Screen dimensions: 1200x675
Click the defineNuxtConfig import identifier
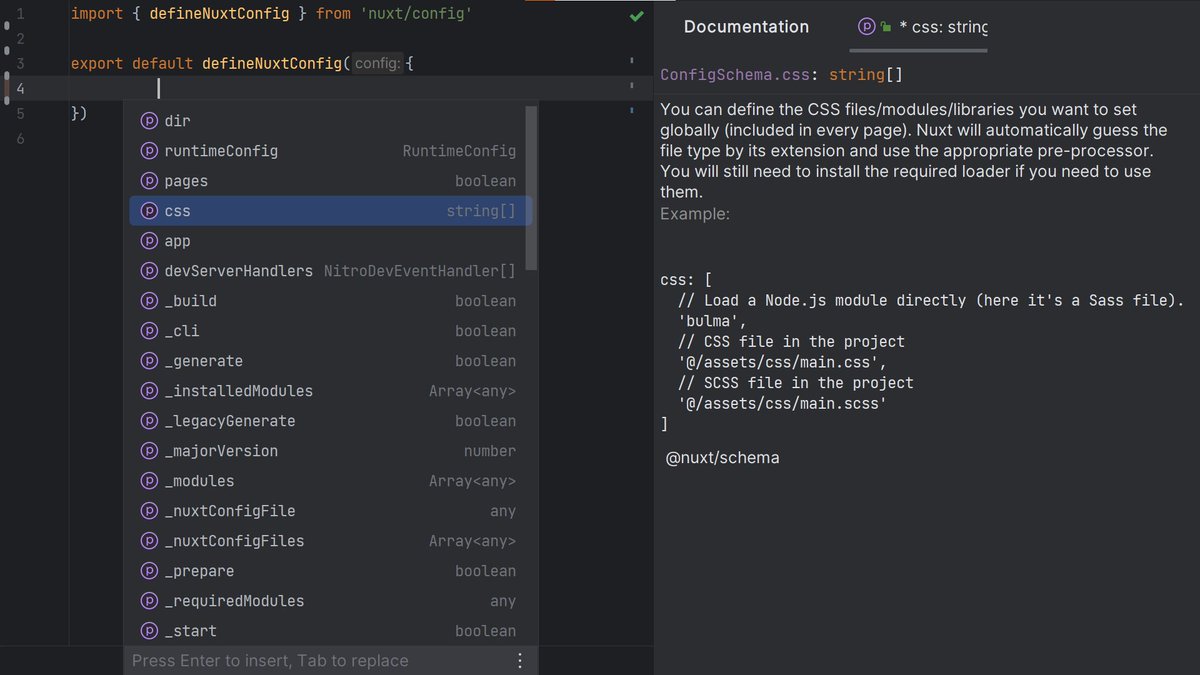point(219,14)
